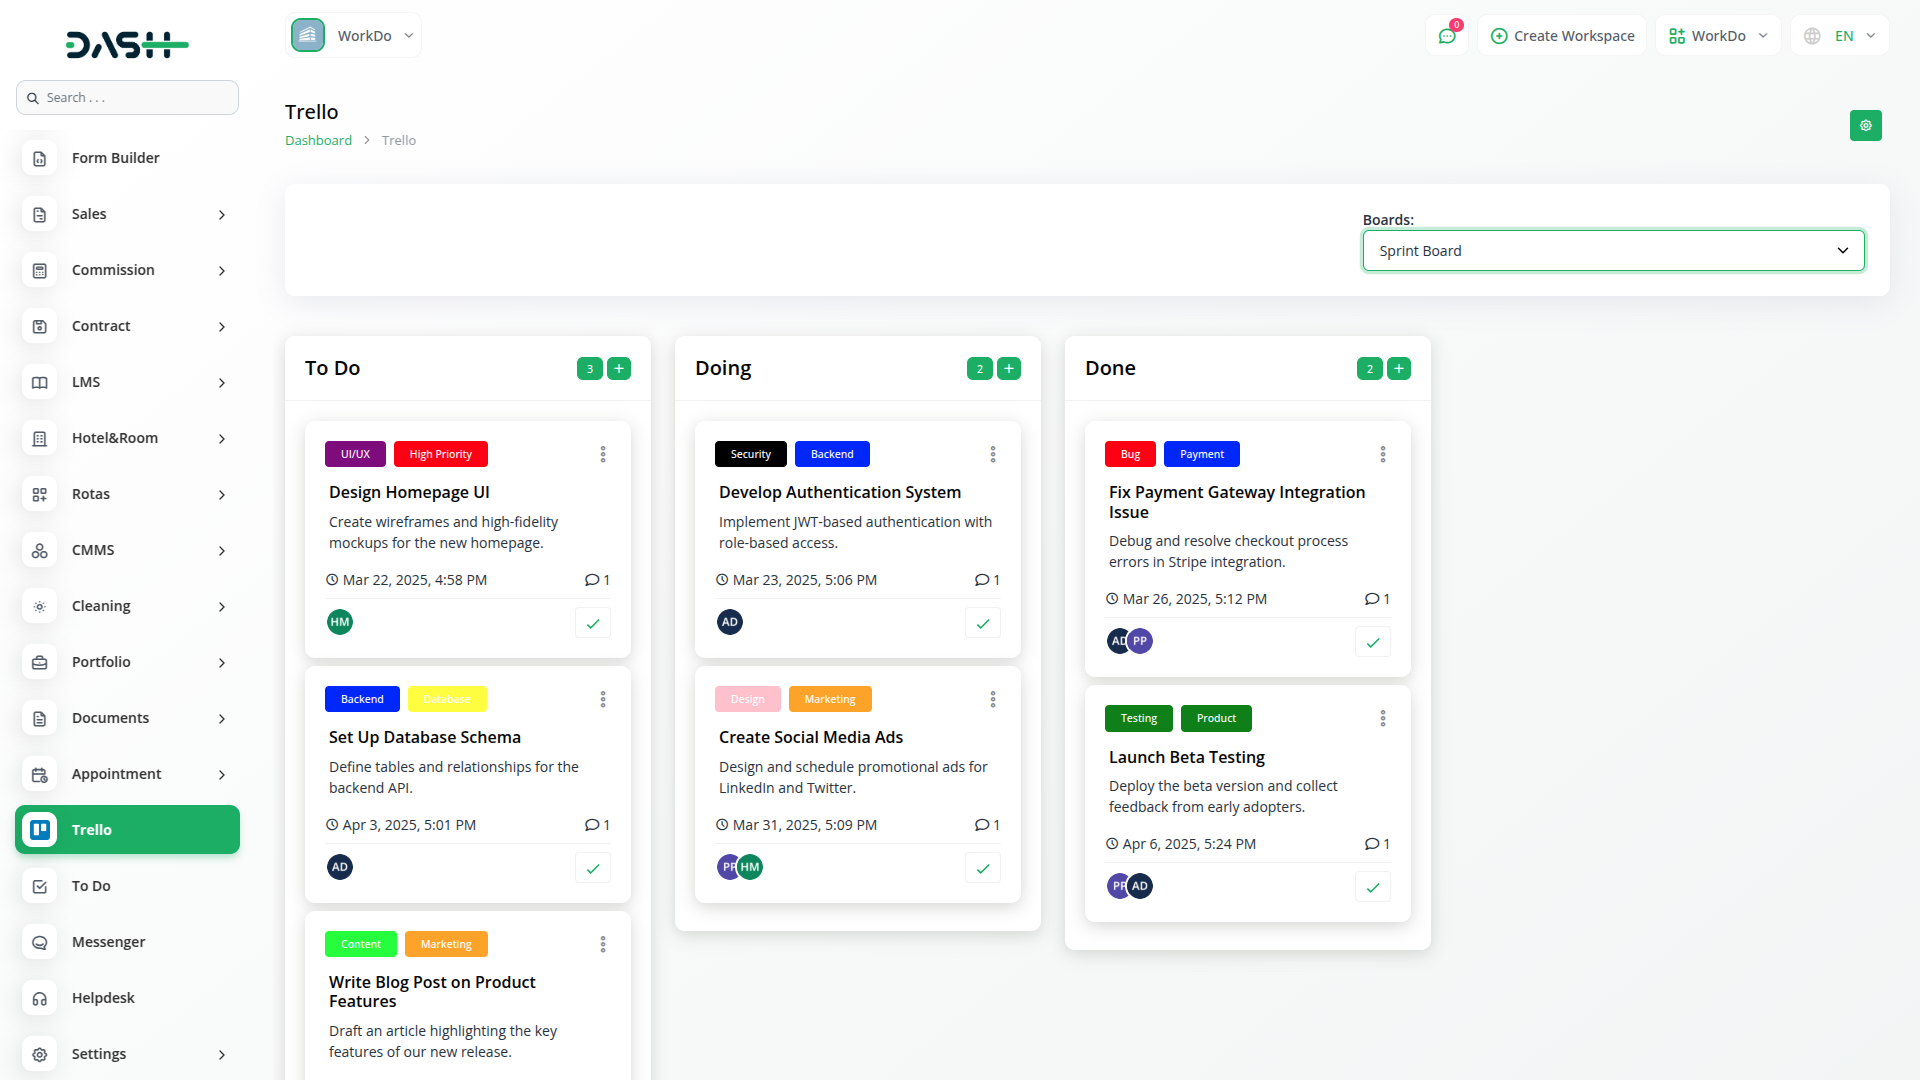Open the Boards dropdown showing Sprint Board
This screenshot has height=1080, width=1920.
coord(1613,251)
